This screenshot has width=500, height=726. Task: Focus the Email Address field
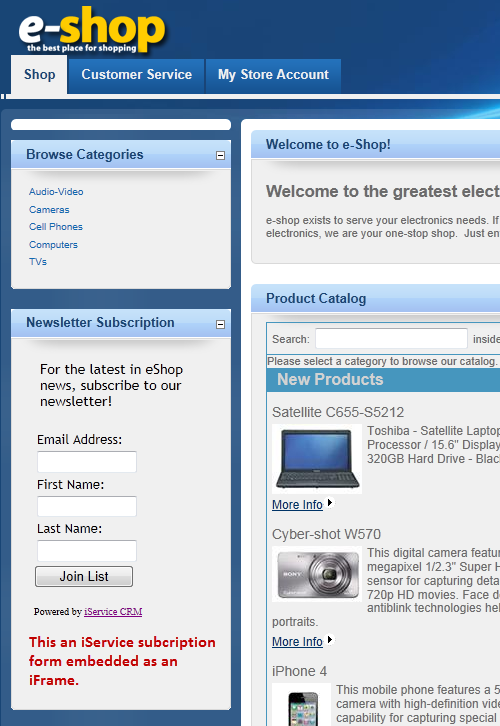87,462
